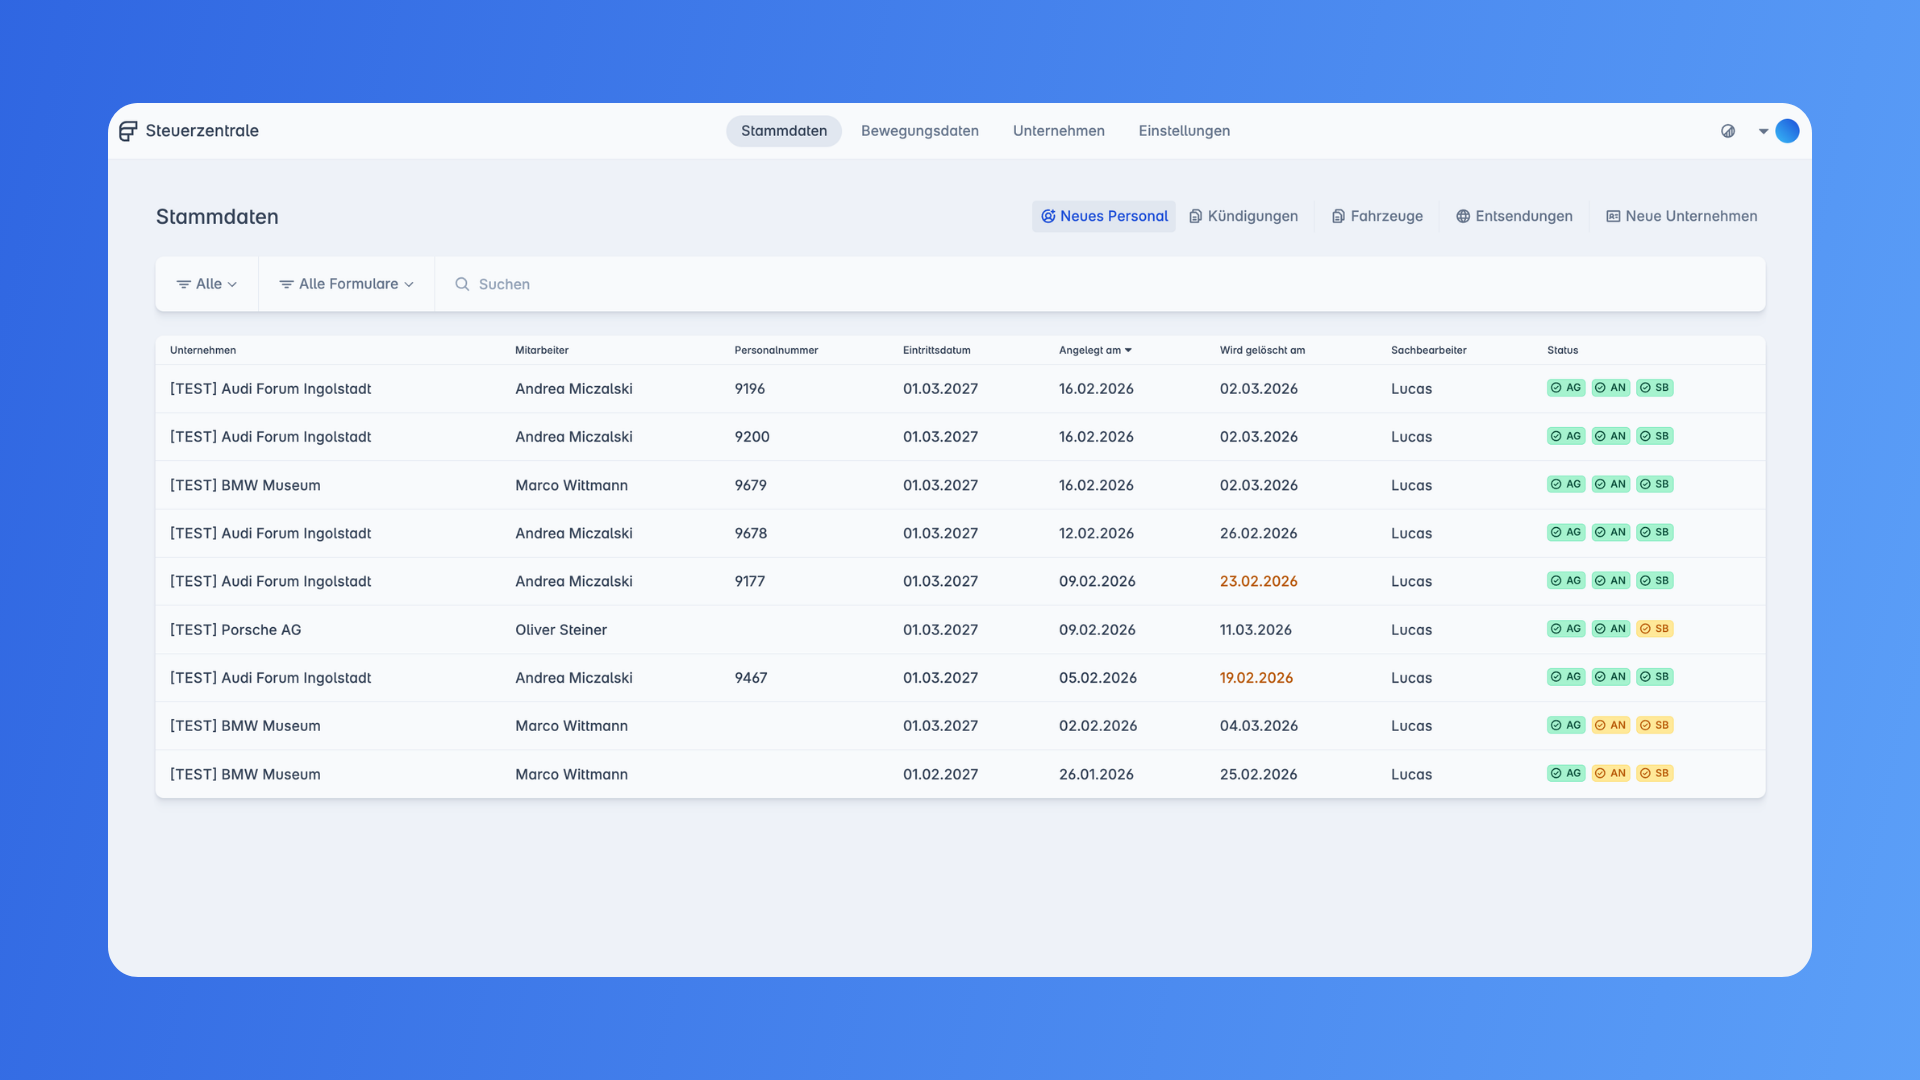Image resolution: width=1920 pixels, height=1080 pixels.
Task: Click Neue Unternehmen button
Action: pyautogui.click(x=1681, y=216)
